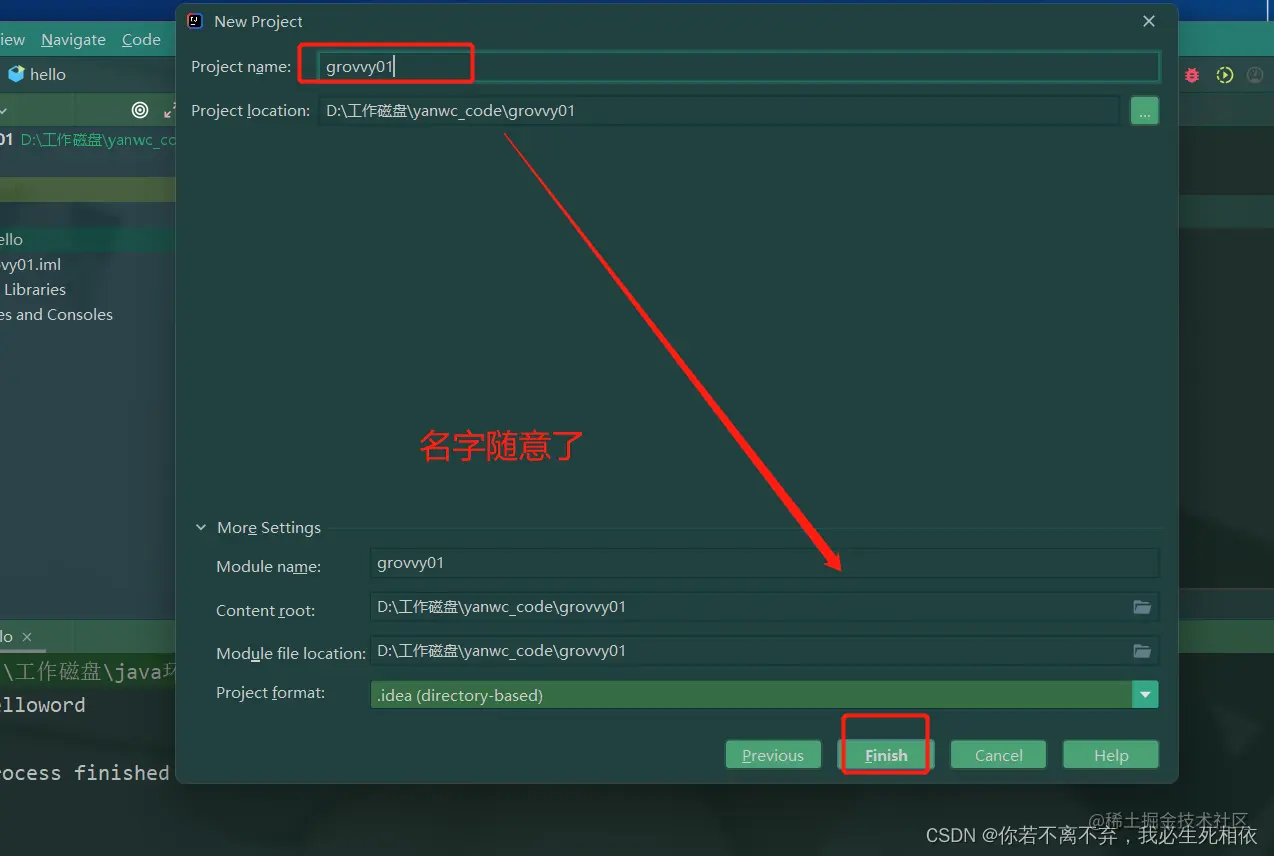
Task: Open Help from the dialog
Action: 1110,755
